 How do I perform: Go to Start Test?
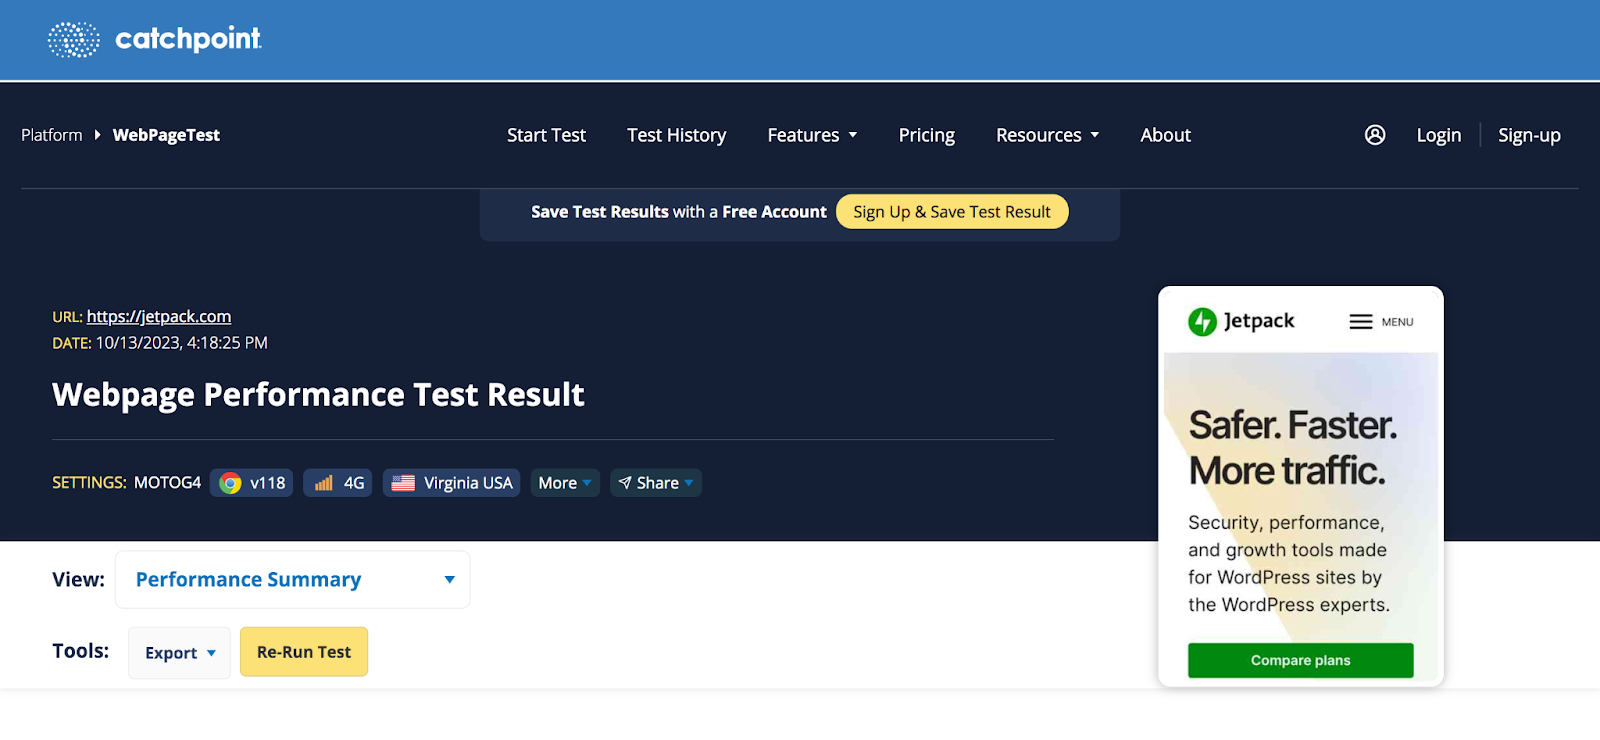point(546,135)
